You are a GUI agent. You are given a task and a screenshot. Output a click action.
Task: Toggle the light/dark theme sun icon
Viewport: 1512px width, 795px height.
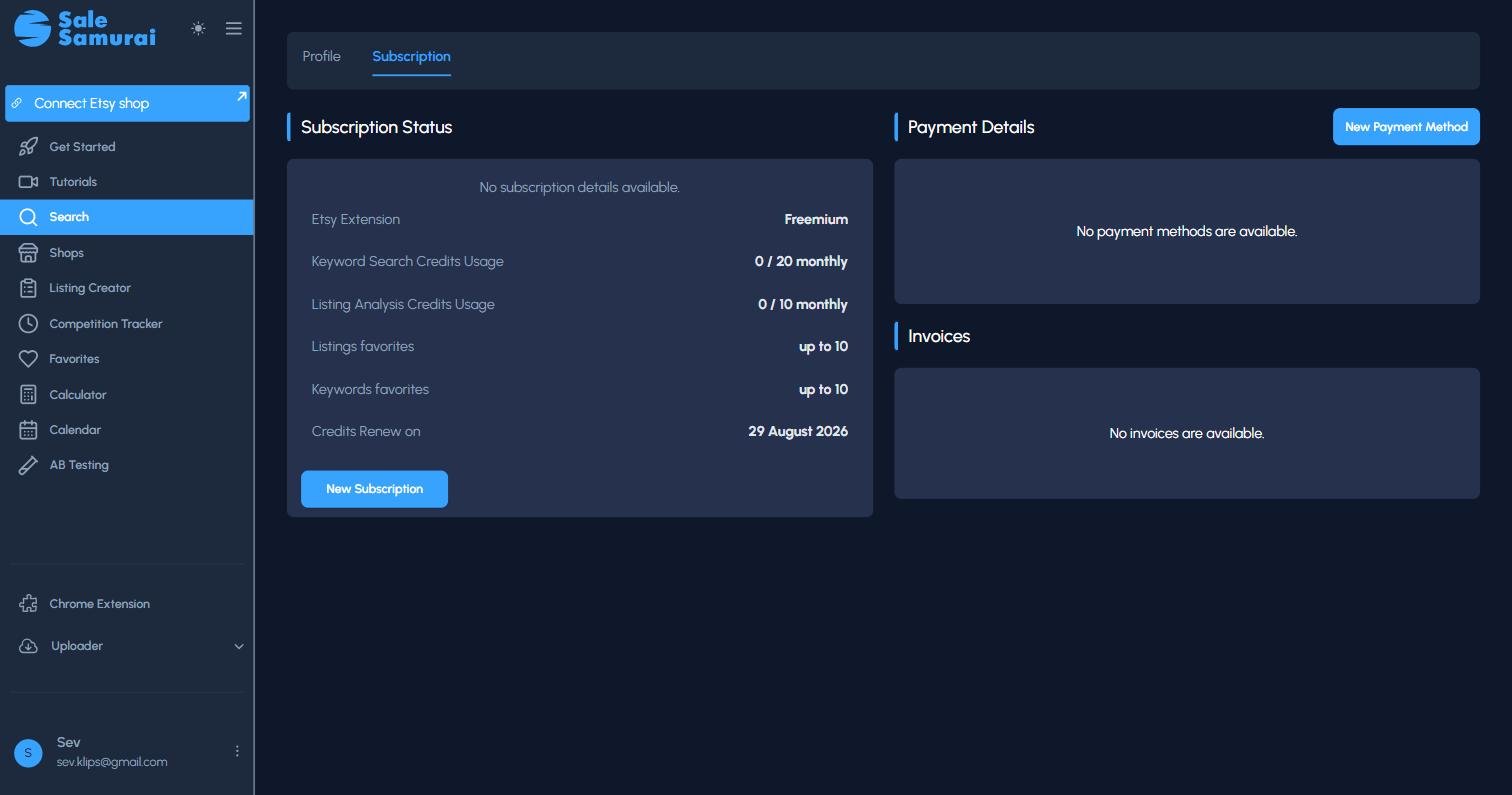198,29
